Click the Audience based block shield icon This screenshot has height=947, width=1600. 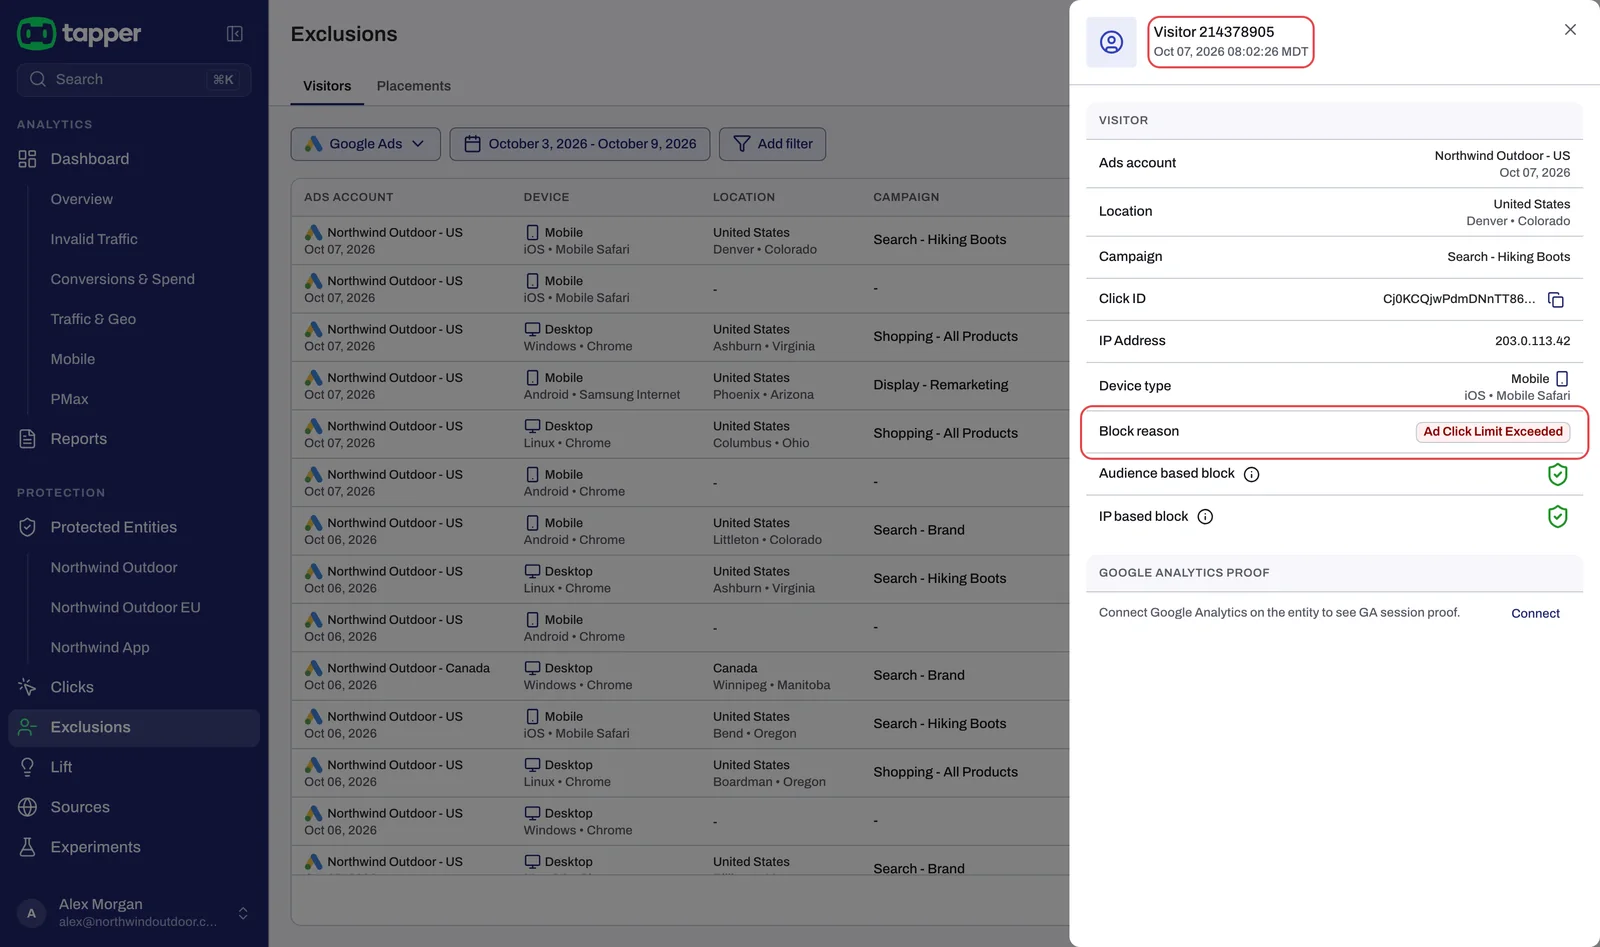tap(1557, 474)
